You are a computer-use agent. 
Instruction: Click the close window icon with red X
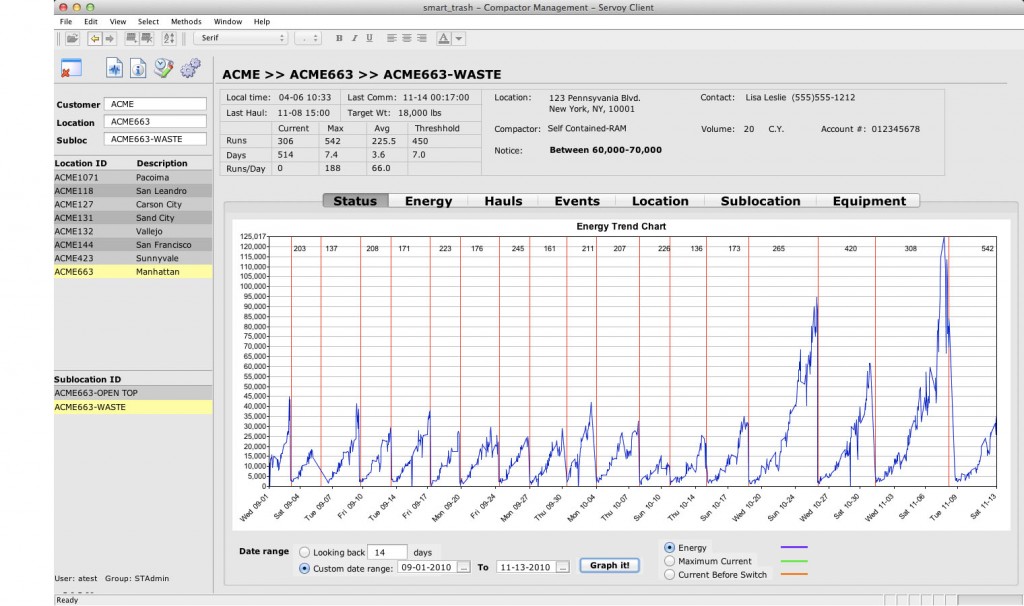(71, 69)
